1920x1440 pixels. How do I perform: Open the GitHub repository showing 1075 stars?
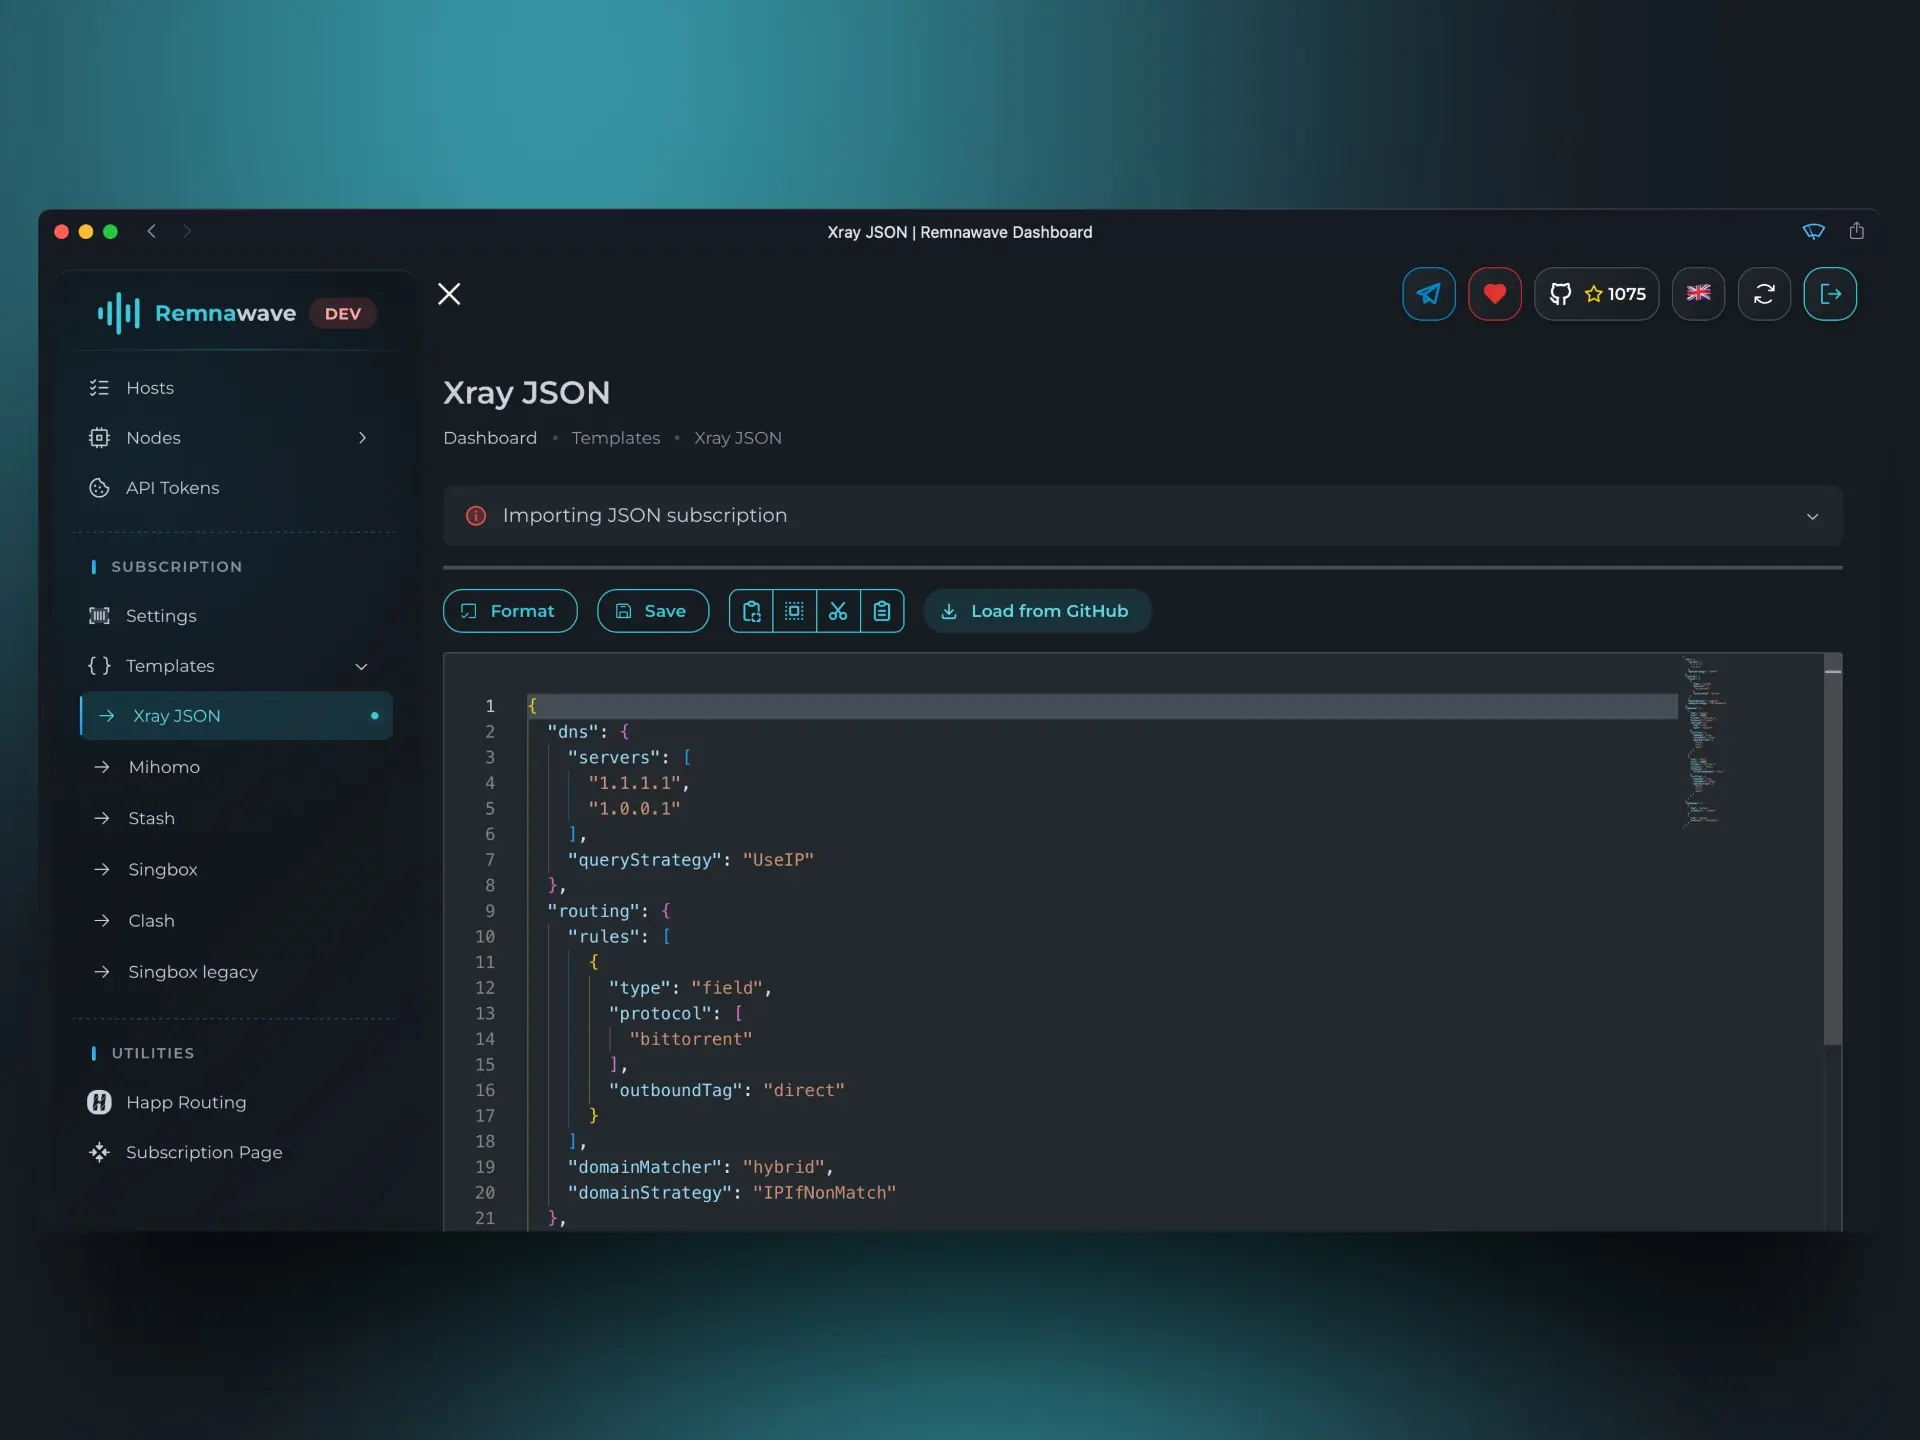point(1597,294)
